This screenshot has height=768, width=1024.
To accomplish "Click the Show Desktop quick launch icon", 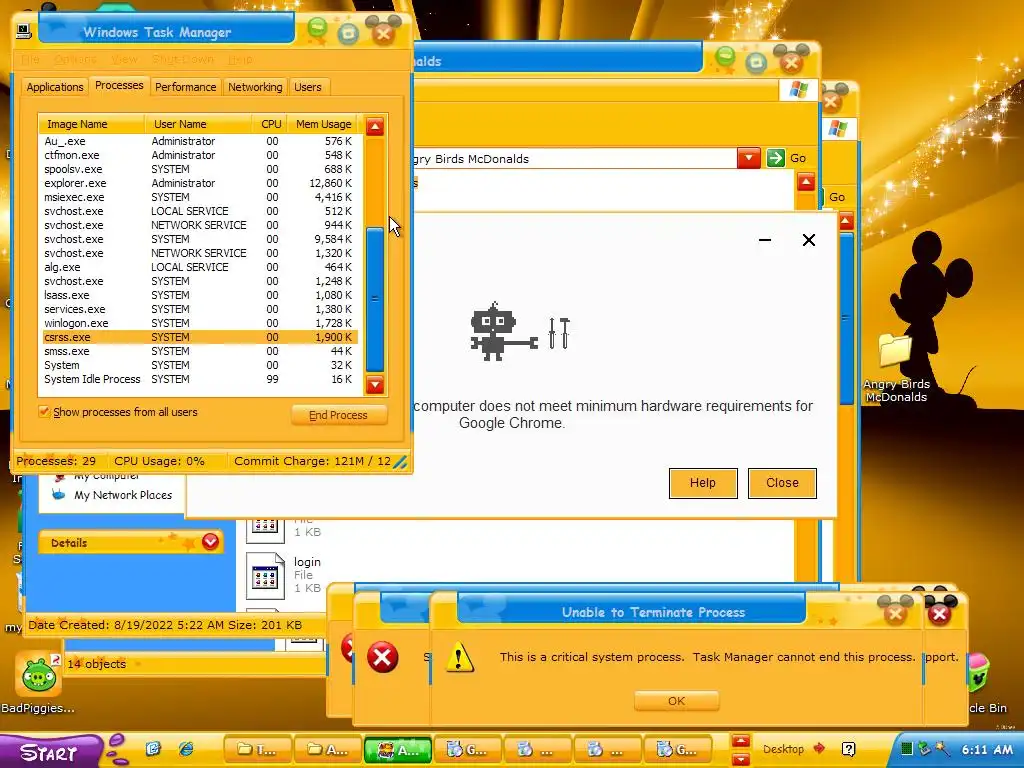I will (153, 749).
